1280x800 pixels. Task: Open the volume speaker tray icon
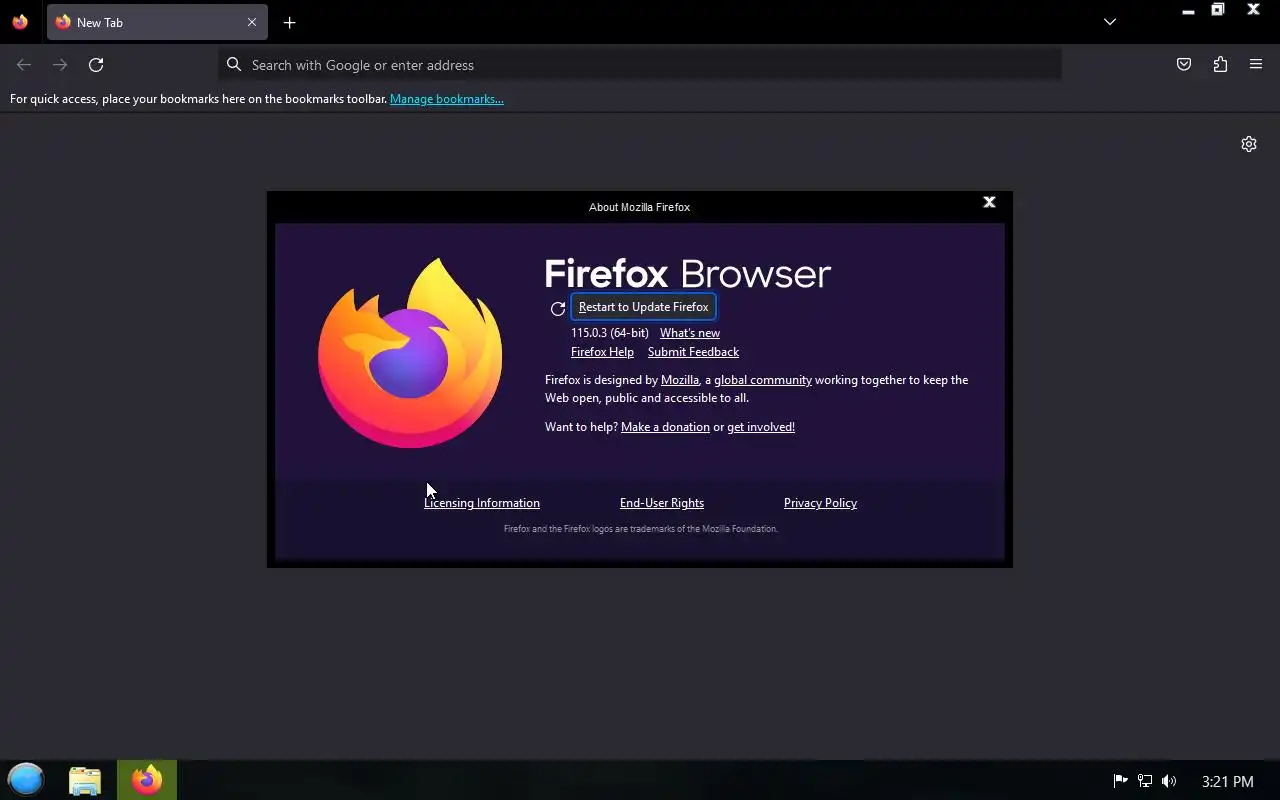(1169, 781)
